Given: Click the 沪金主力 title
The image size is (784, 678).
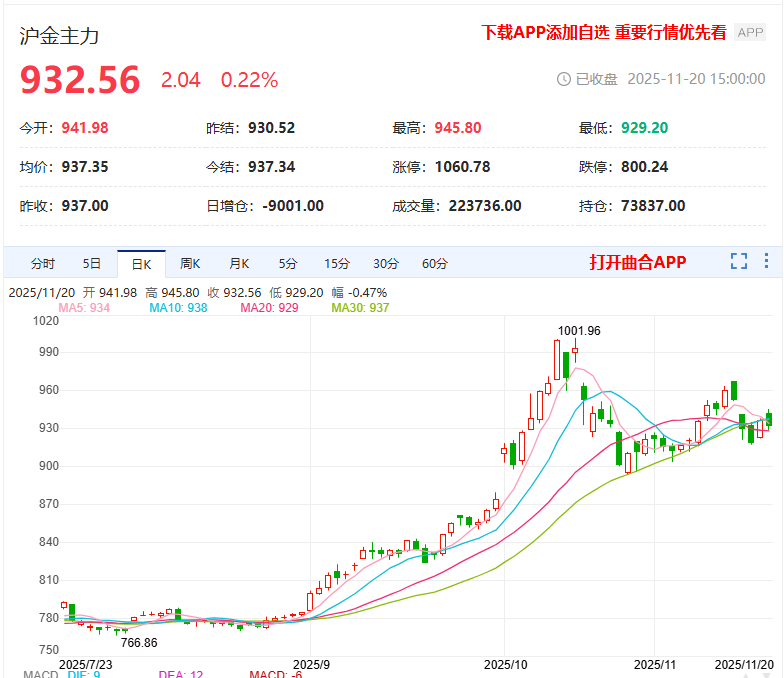Looking at the screenshot, I should point(59,36).
